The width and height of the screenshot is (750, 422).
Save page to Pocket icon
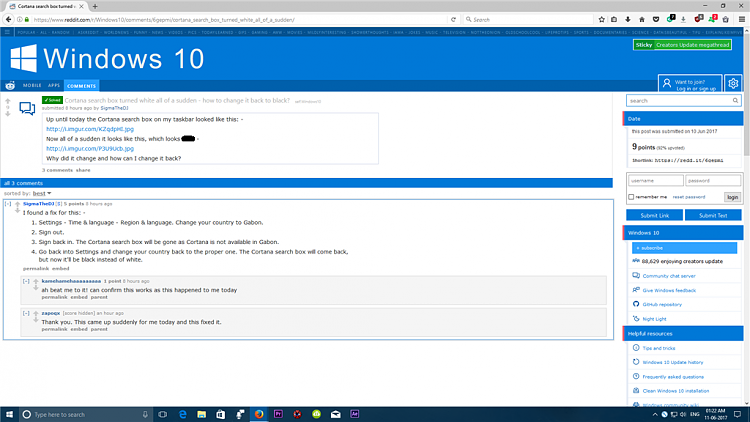click(x=656, y=20)
